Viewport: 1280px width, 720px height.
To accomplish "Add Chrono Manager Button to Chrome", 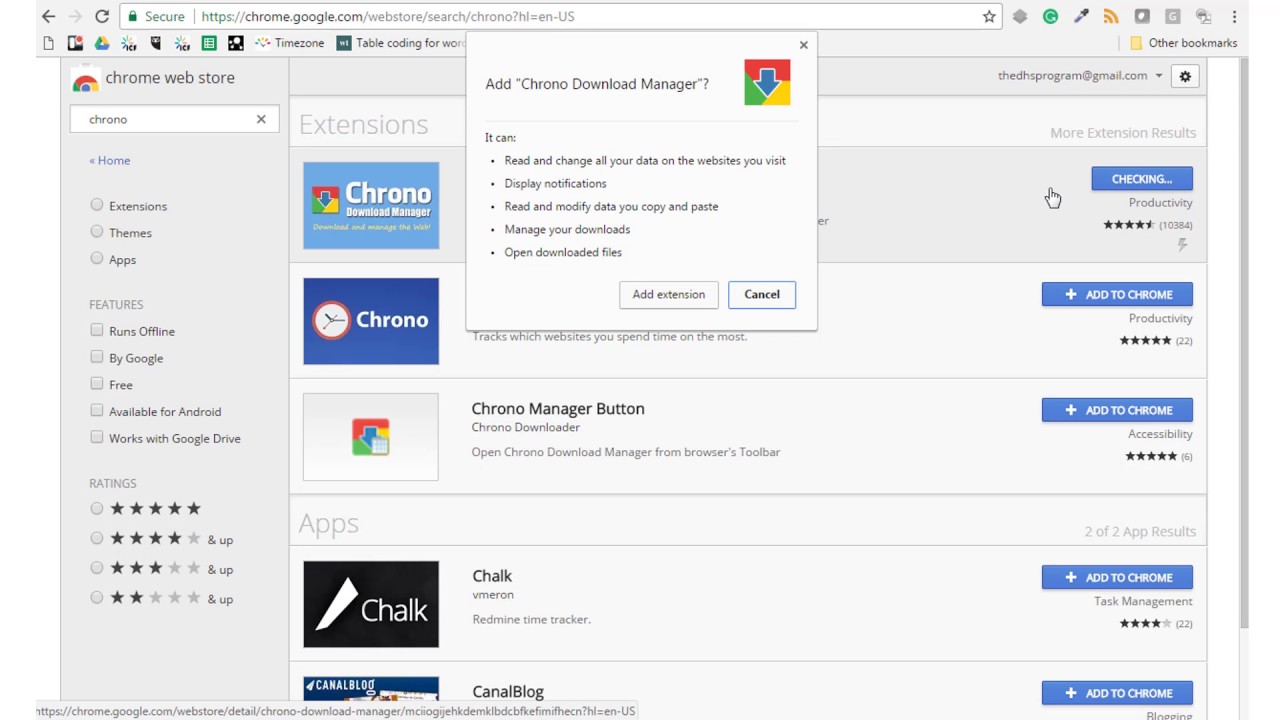I will coord(1117,410).
